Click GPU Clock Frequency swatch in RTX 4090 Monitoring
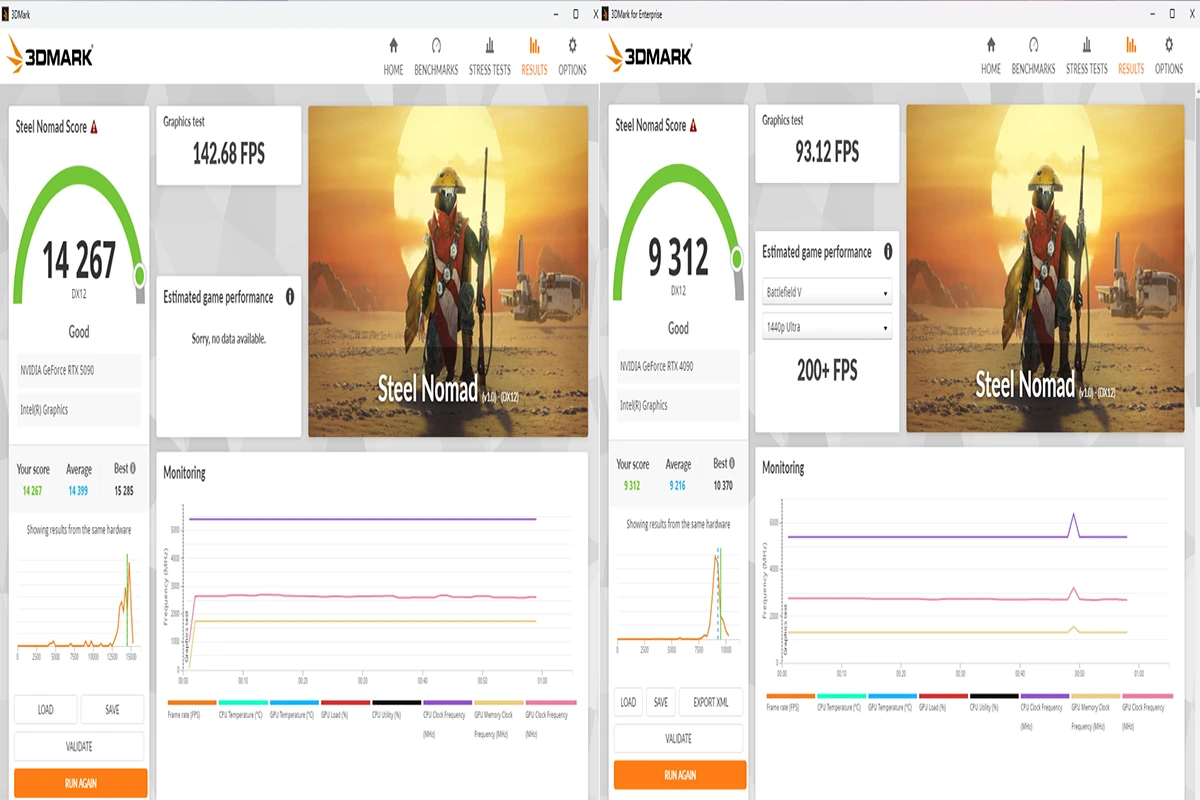Screen dimensions: 1200x800 (x=1148, y=696)
